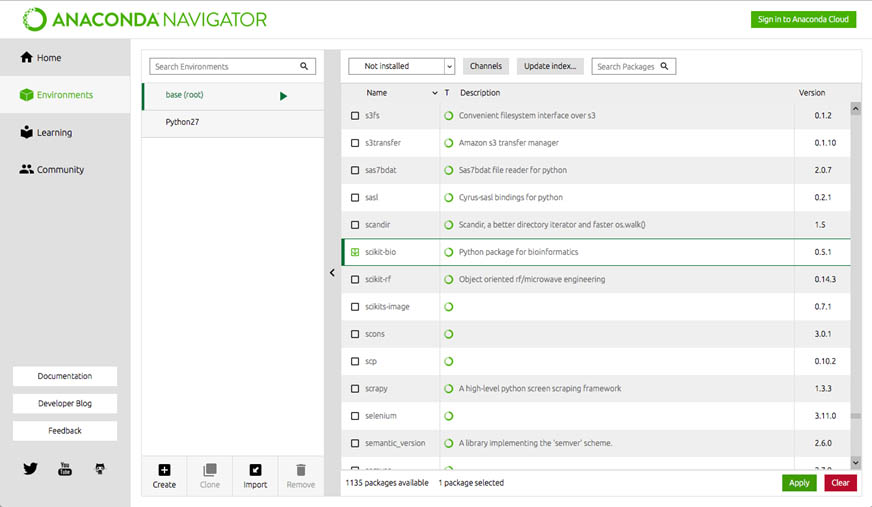Apply the selected package changes
The image size is (872, 507).
tap(799, 483)
